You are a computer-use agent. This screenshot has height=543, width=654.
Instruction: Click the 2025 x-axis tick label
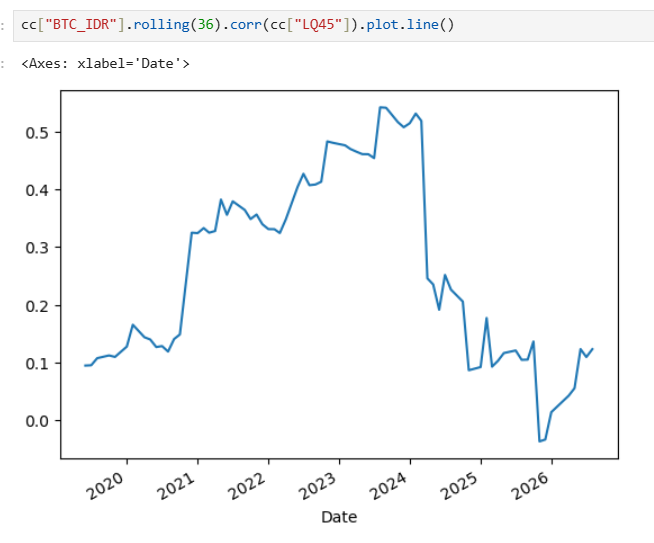460,486
